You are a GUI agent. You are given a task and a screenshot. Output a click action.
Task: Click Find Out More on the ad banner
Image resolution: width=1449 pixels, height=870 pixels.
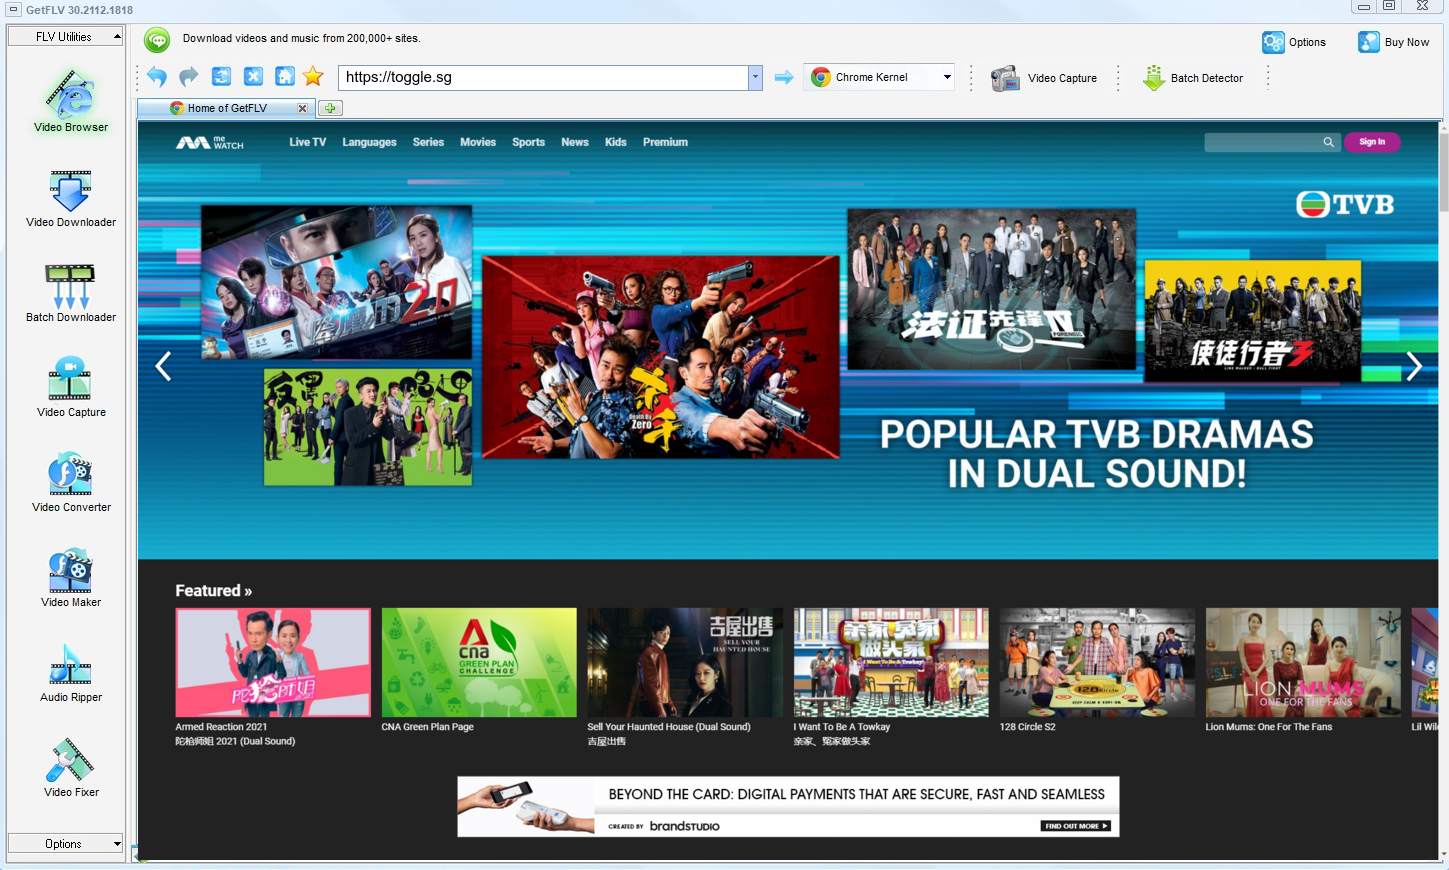click(1076, 826)
